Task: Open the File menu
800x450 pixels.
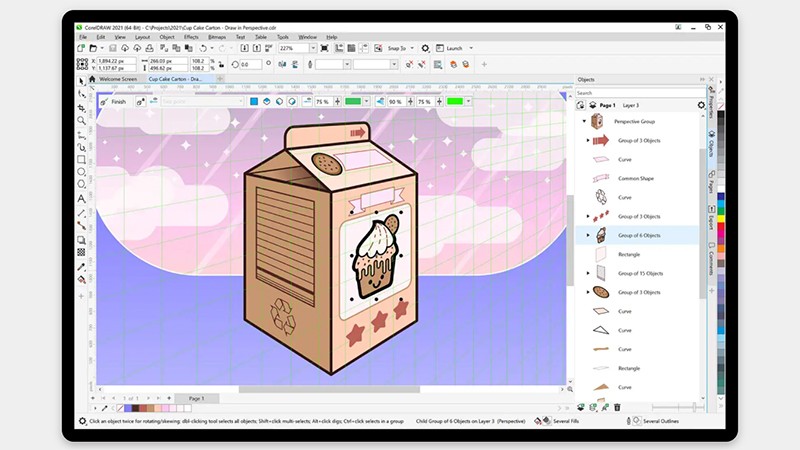Action: [x=83, y=37]
